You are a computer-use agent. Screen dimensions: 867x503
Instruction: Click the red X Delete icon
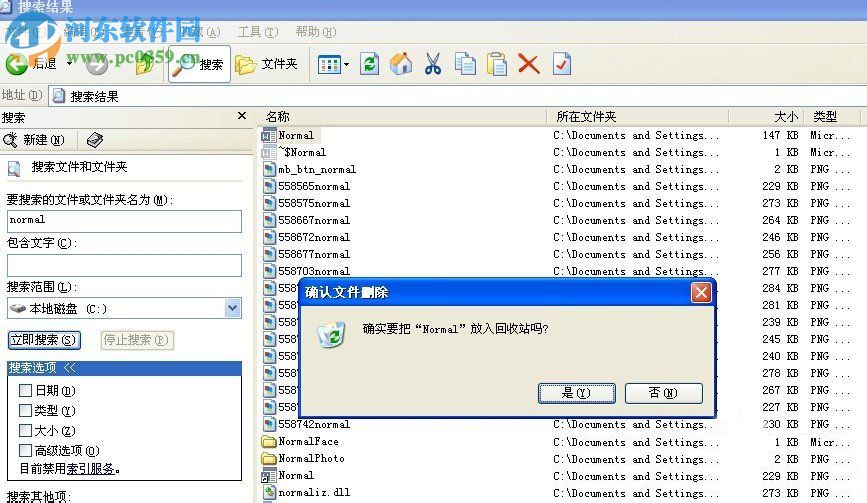coord(529,64)
